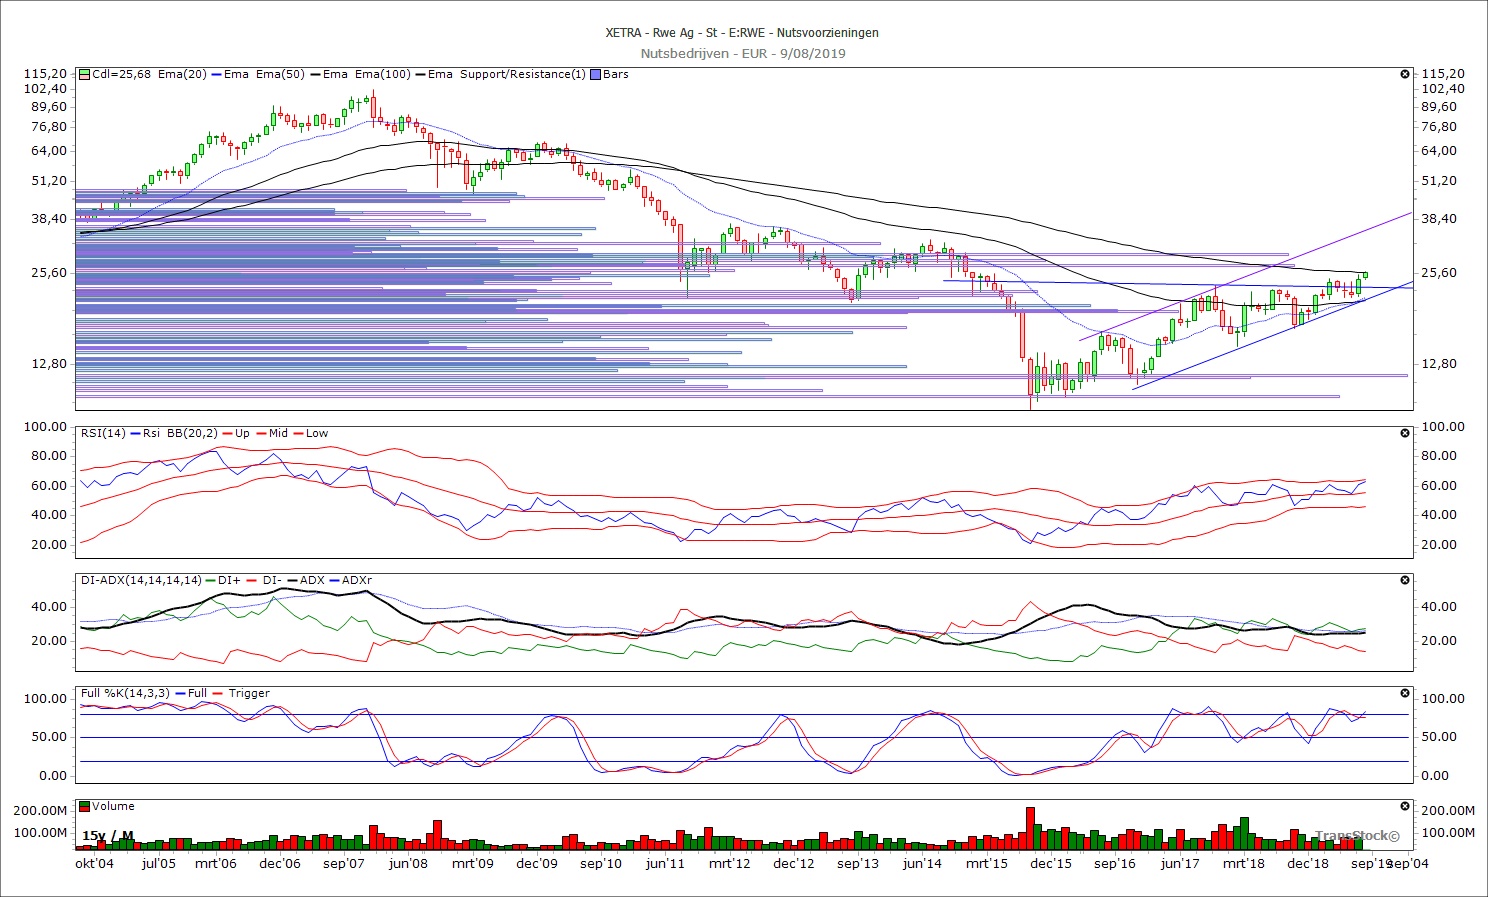Image resolution: width=1488 pixels, height=897 pixels.
Task: Click the round icon in the Volume panel
Action: 1405,806
